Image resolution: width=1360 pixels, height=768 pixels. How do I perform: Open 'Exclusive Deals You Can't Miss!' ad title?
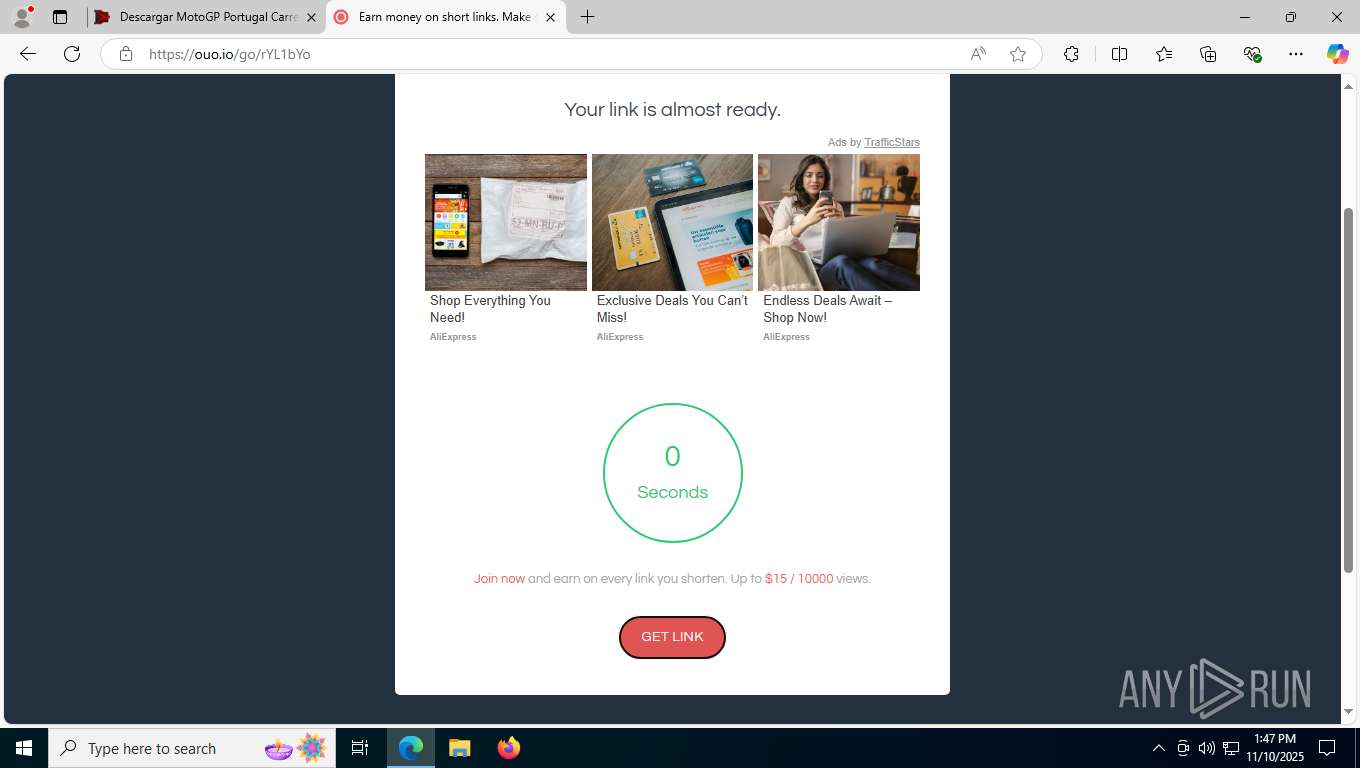[672, 309]
